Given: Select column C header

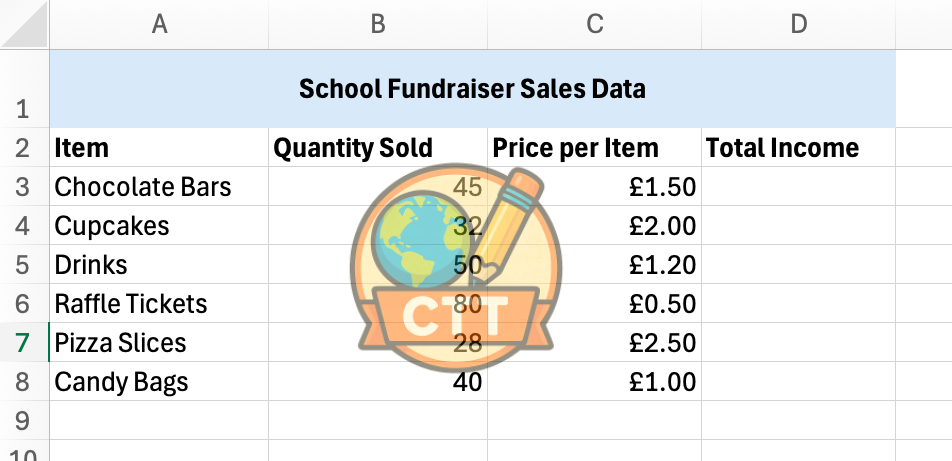Looking at the screenshot, I should pos(595,25).
